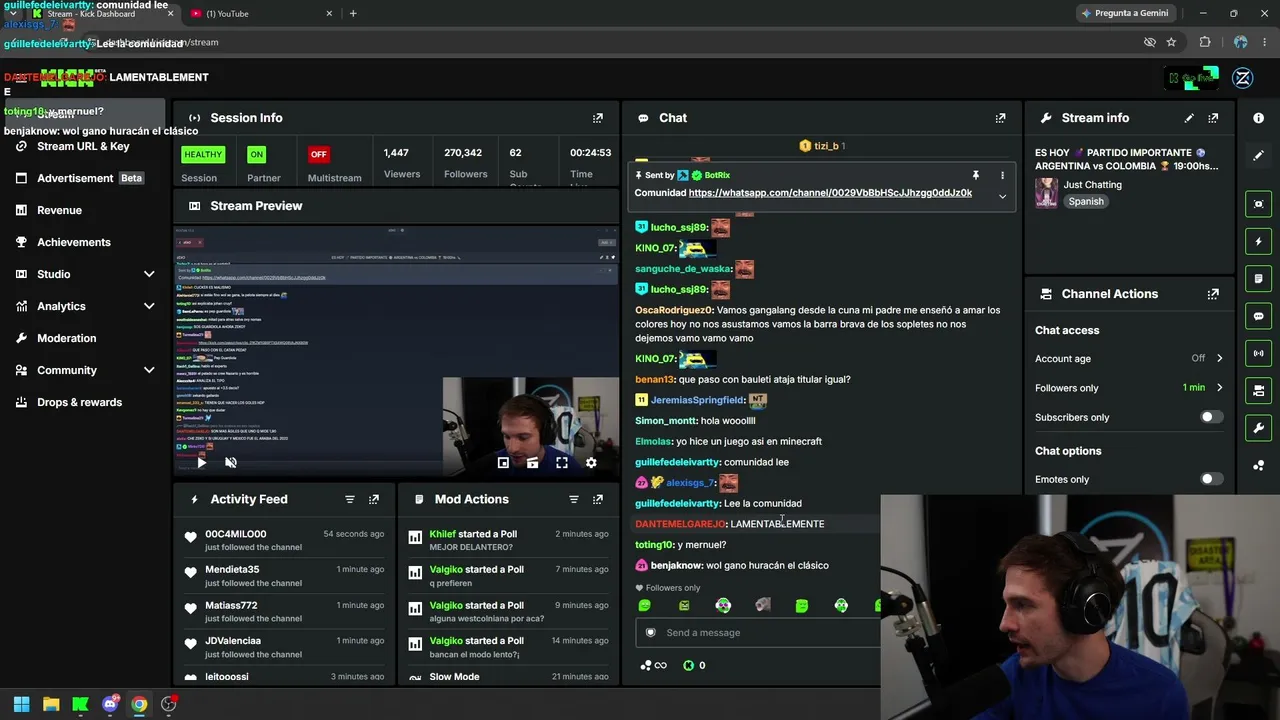Toggle Chat widget button in right toolbar

(1258, 316)
